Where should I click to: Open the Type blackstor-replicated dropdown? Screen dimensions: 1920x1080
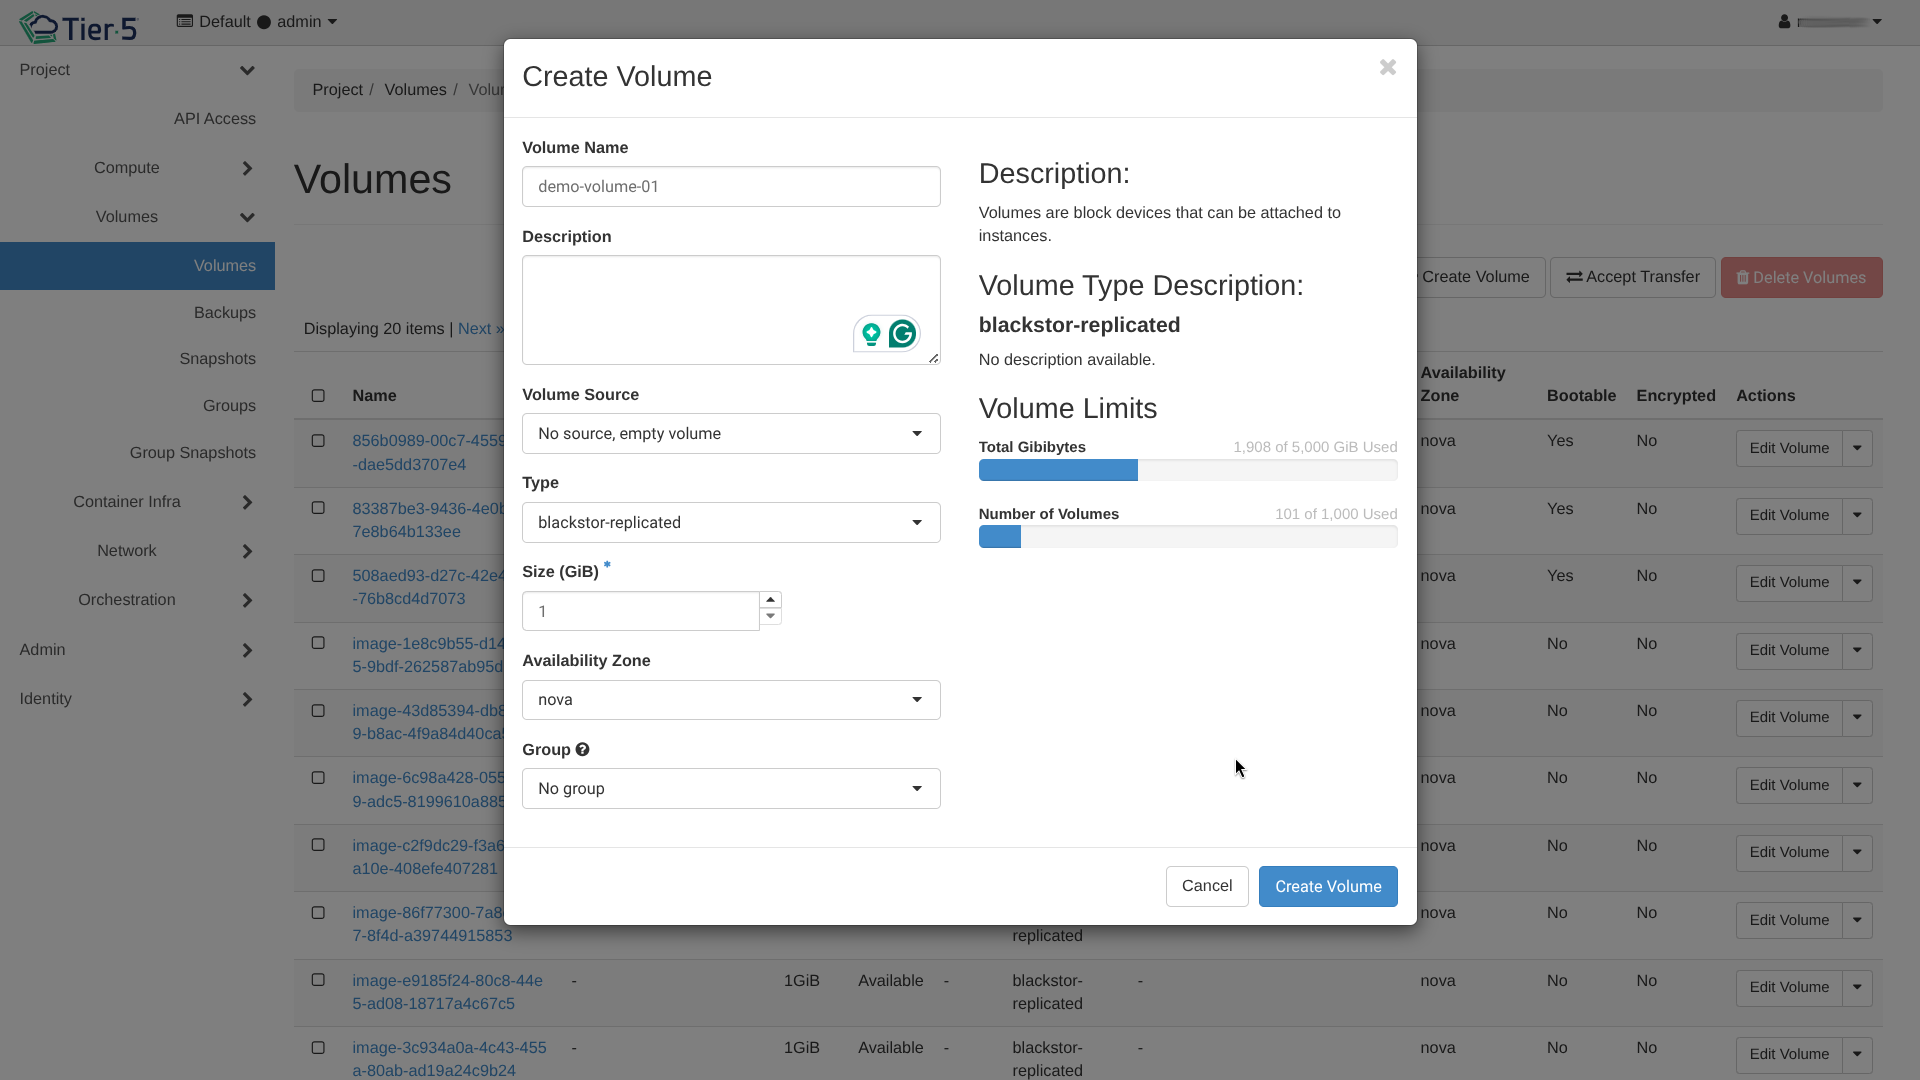pos(731,523)
